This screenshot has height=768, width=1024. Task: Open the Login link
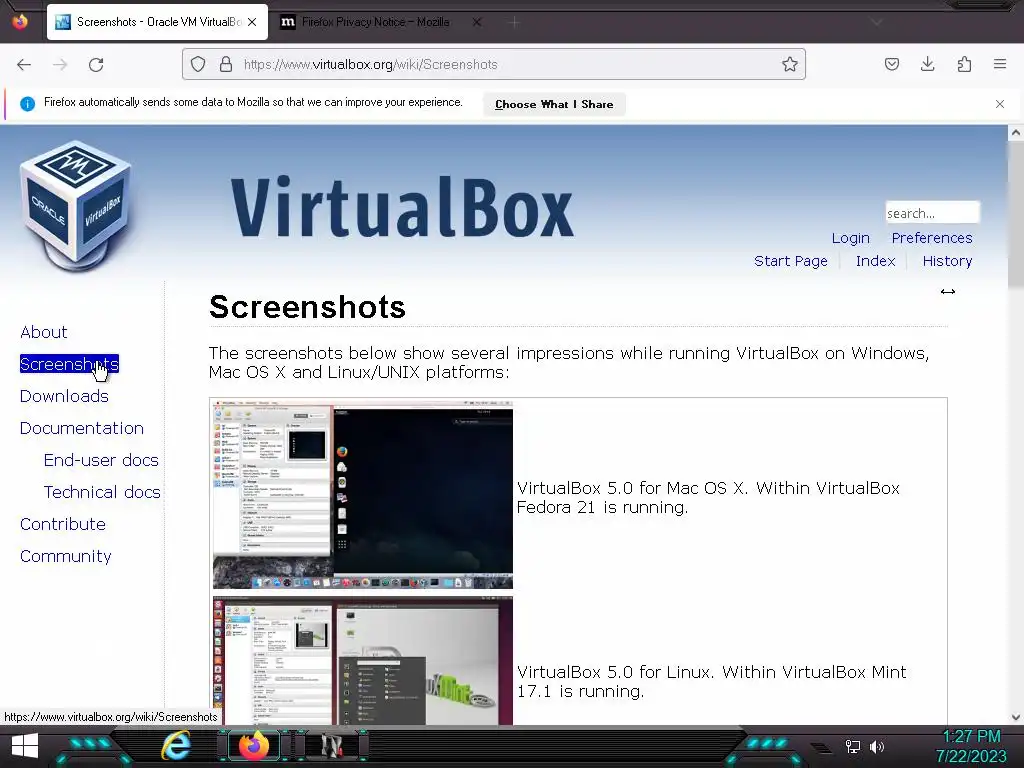(x=850, y=238)
